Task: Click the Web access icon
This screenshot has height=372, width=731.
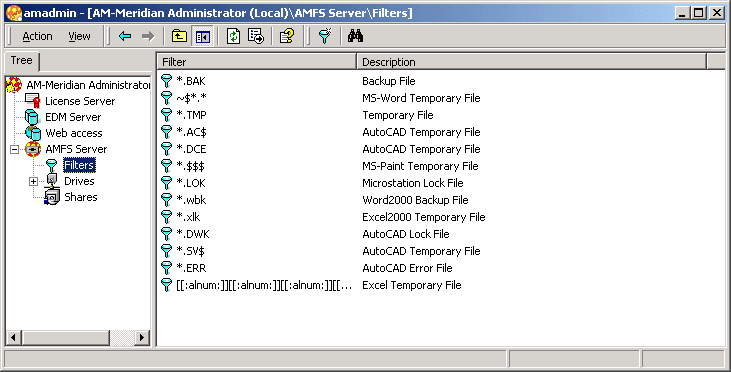Action: pyautogui.click(x=33, y=133)
